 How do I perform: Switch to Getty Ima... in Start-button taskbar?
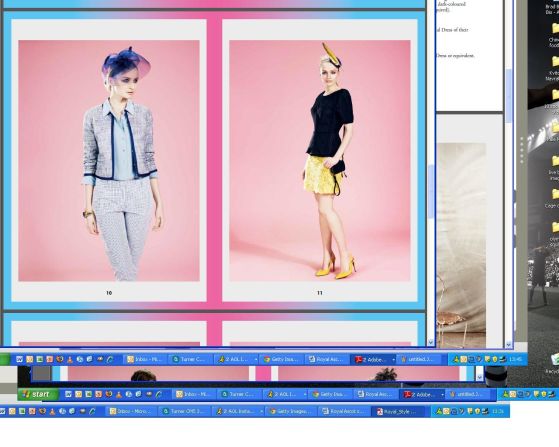[x=330, y=394]
